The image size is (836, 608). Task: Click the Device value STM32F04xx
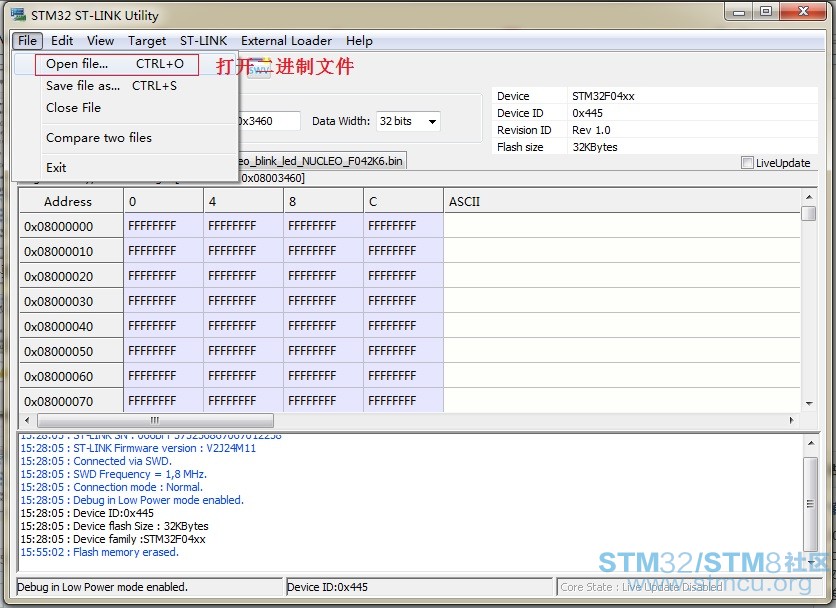[x=603, y=97]
